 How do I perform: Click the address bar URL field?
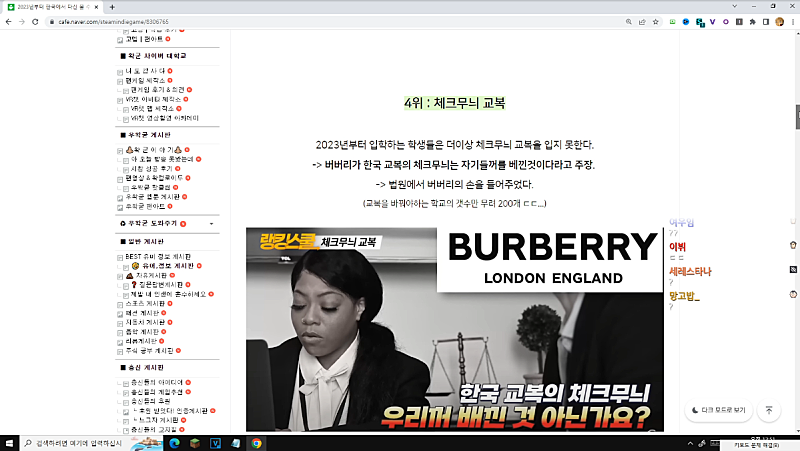click(x=300, y=21)
